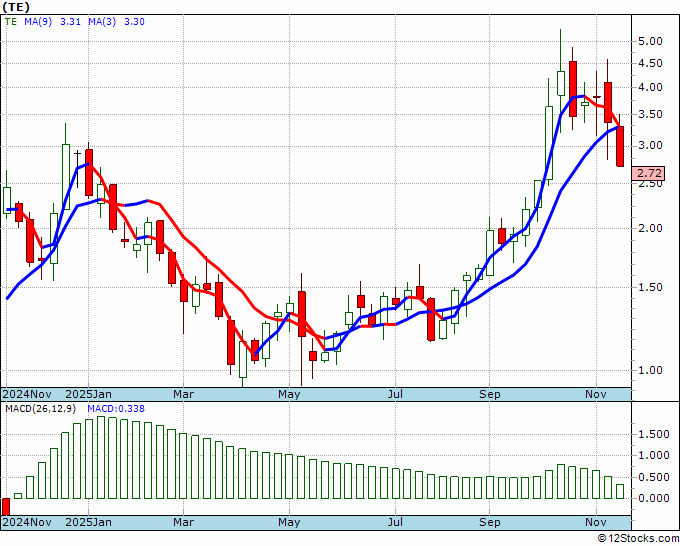Click Sep on the MACD panel date axis
This screenshot has height=546, width=680.
pyautogui.click(x=490, y=522)
